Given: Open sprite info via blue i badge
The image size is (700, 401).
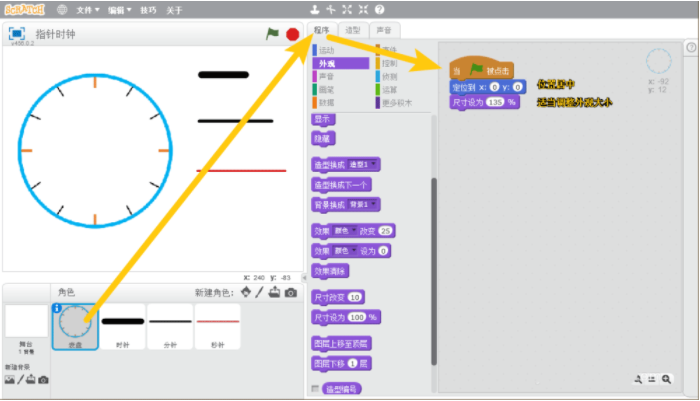Looking at the screenshot, I should point(57,309).
